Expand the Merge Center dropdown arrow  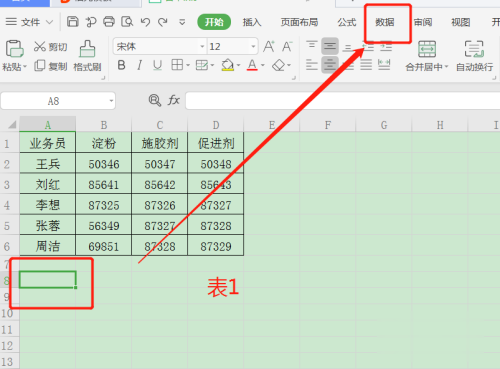[x=446, y=67]
